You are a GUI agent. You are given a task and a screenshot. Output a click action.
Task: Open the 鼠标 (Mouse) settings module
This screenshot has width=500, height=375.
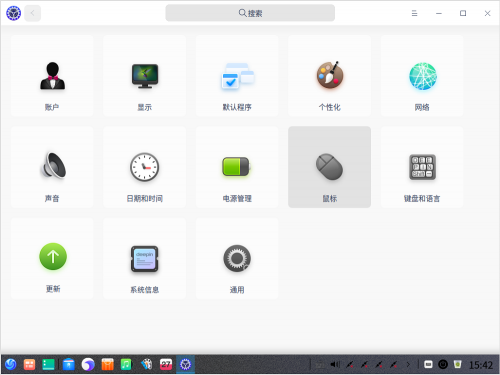[330, 167]
